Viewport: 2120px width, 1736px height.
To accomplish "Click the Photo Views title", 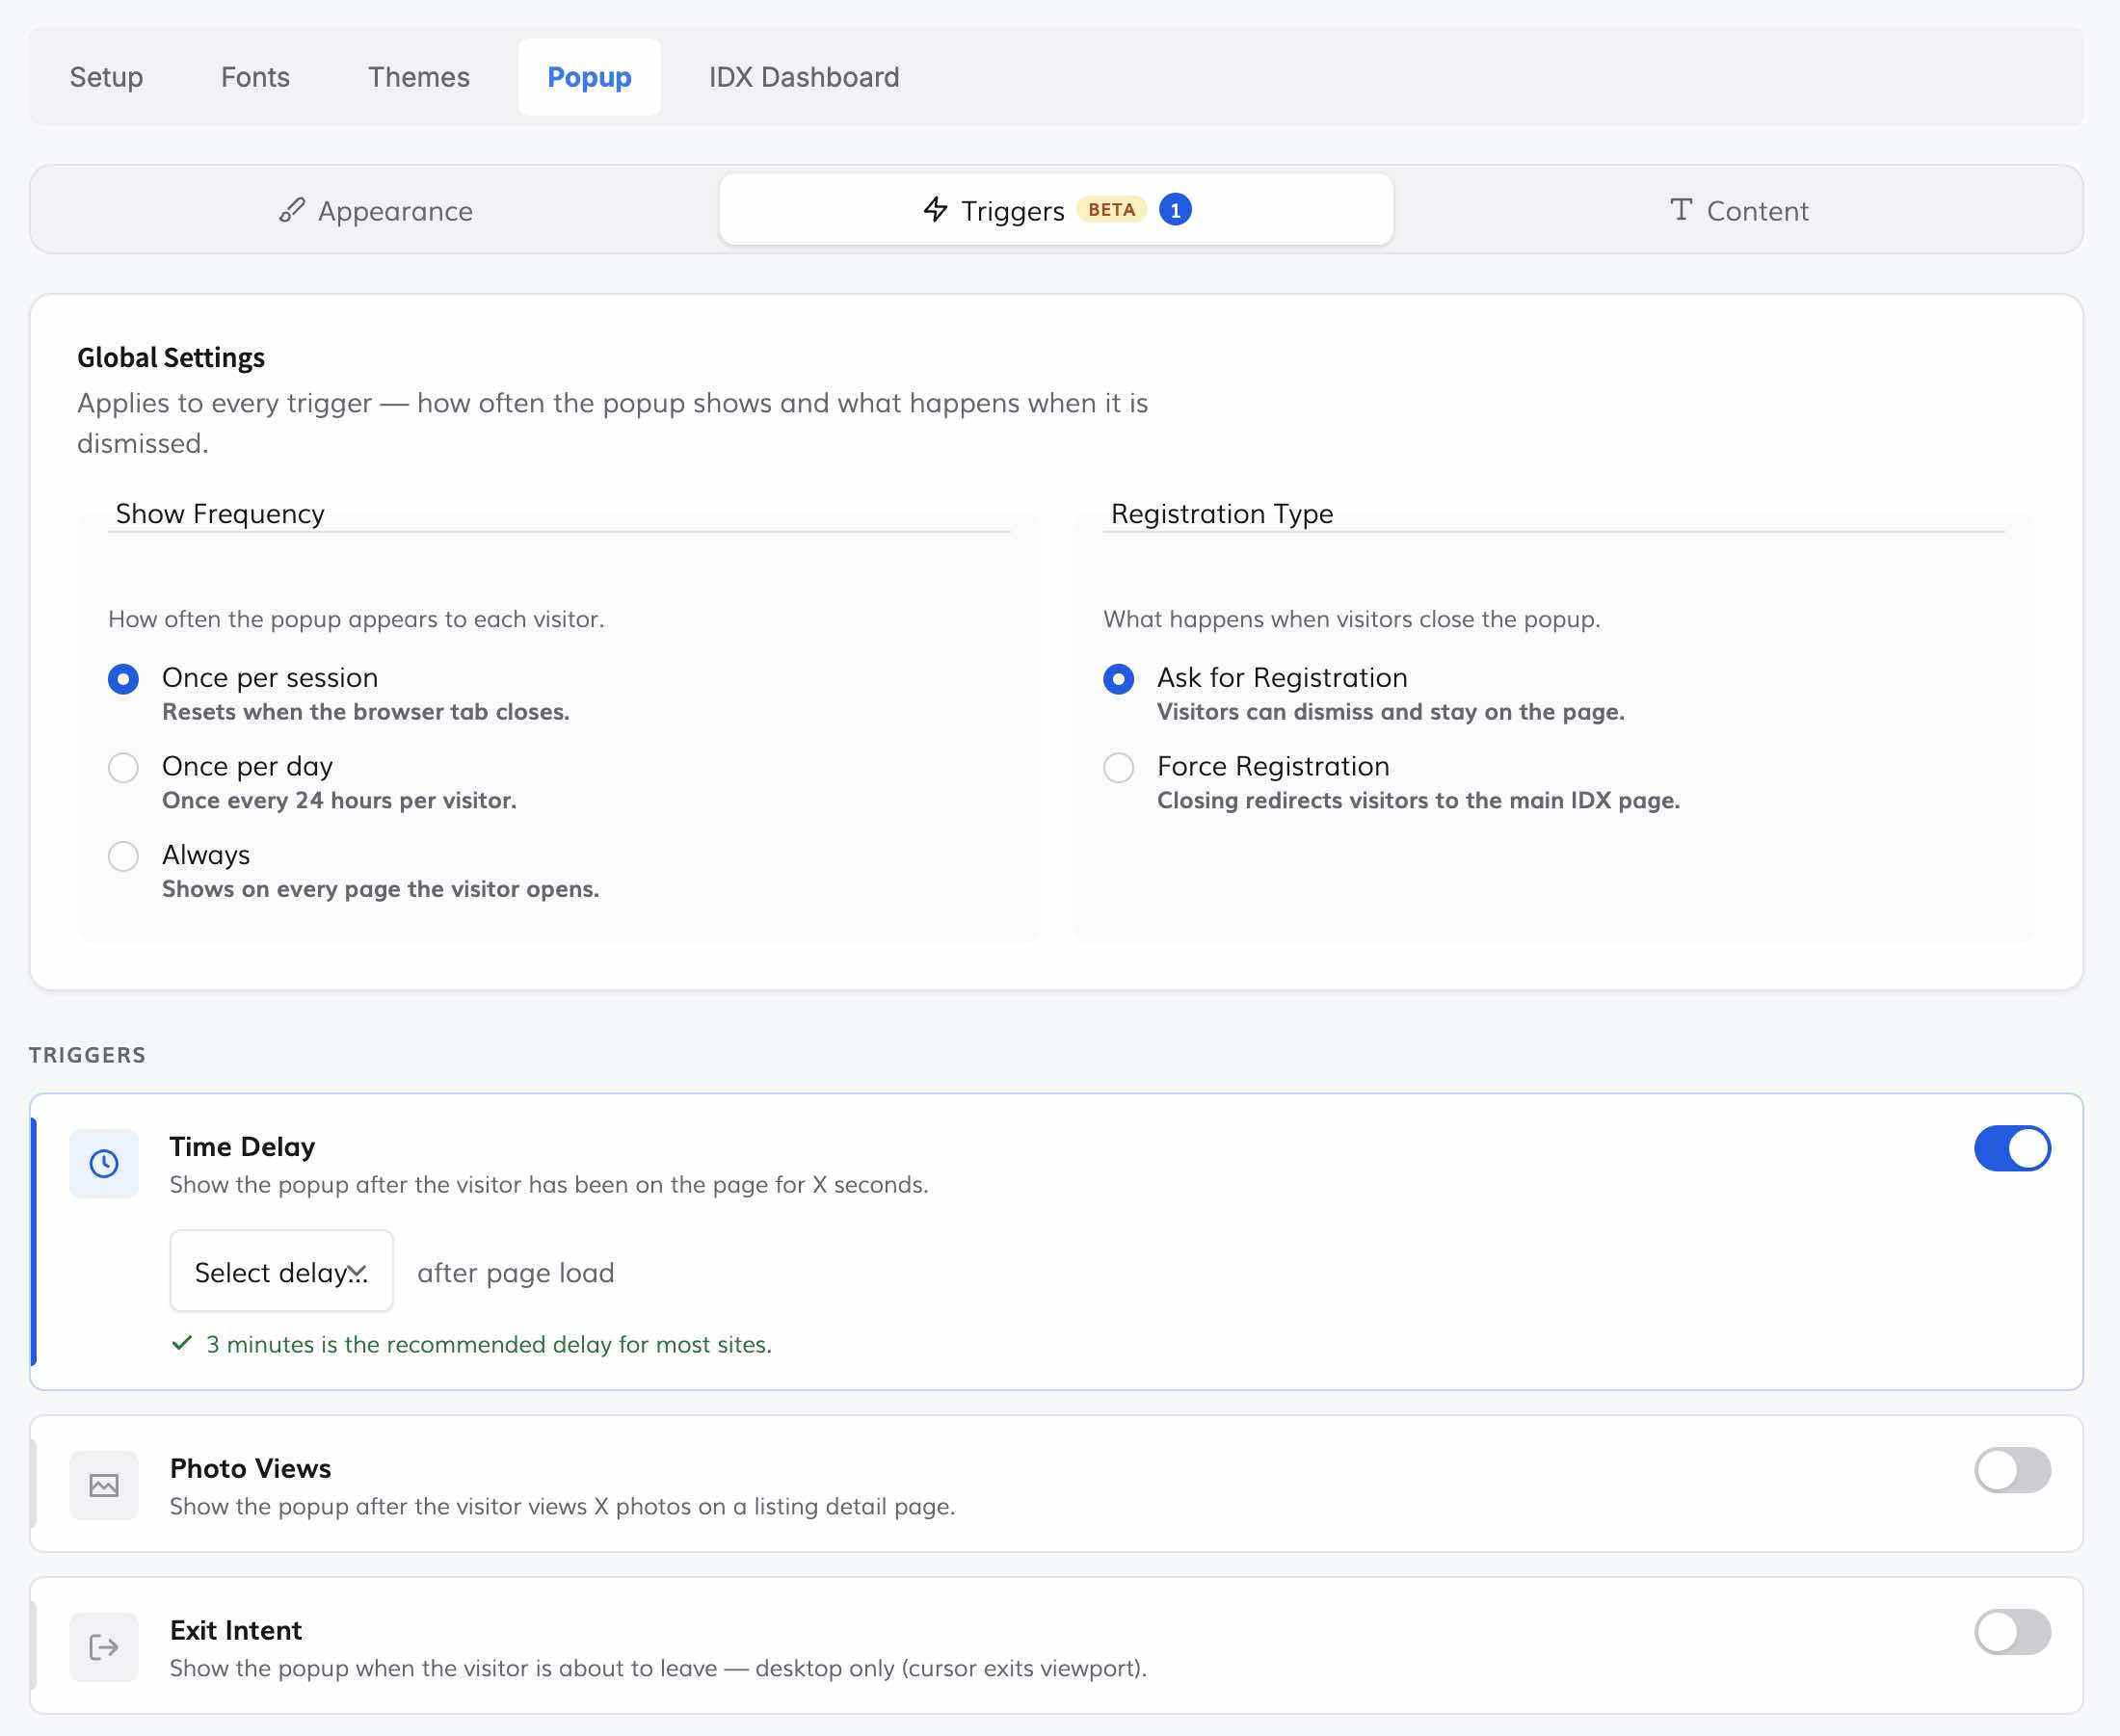I will point(250,1468).
